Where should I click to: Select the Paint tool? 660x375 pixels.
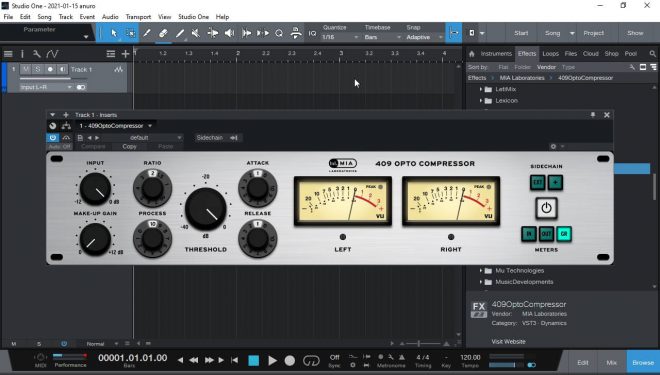tap(180, 33)
